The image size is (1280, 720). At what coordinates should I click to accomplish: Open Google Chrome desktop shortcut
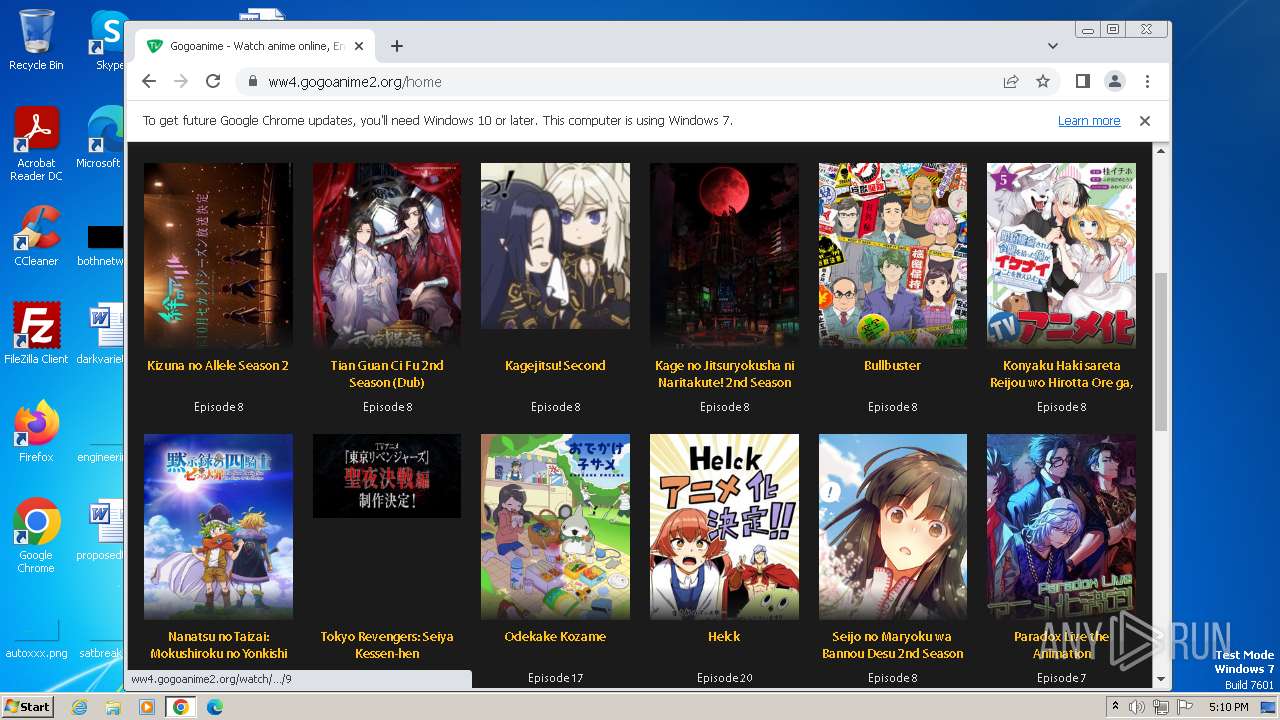36,535
